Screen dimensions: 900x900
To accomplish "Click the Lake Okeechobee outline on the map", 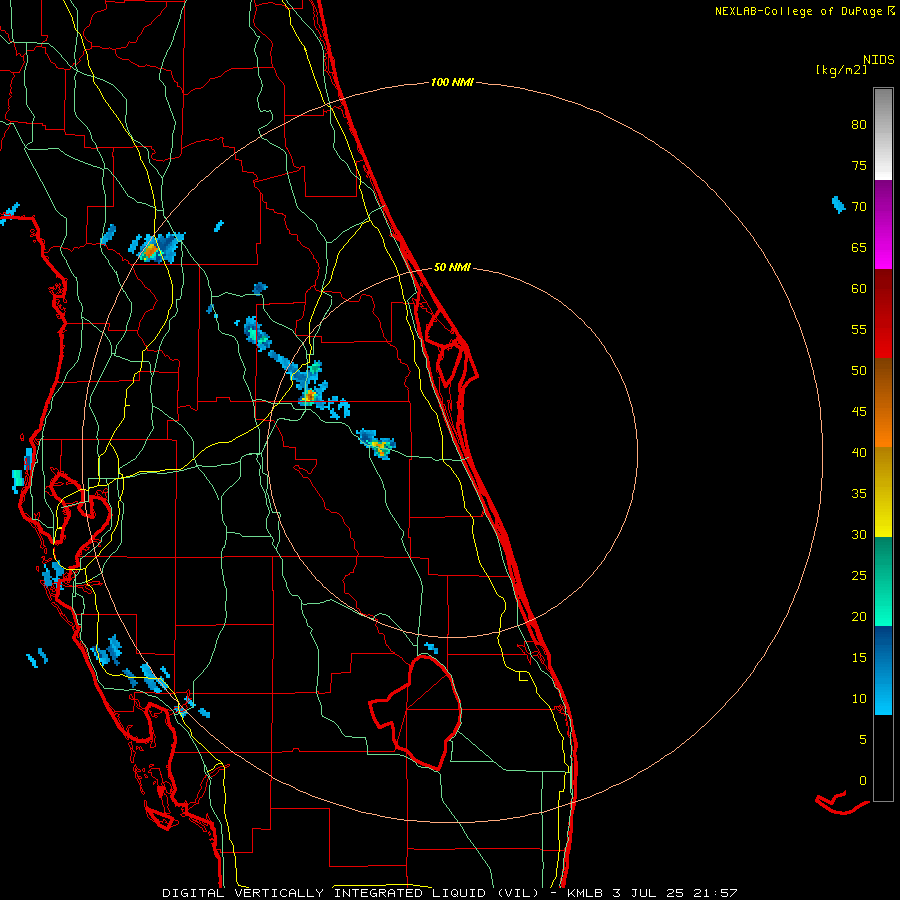I will (x=416, y=712).
